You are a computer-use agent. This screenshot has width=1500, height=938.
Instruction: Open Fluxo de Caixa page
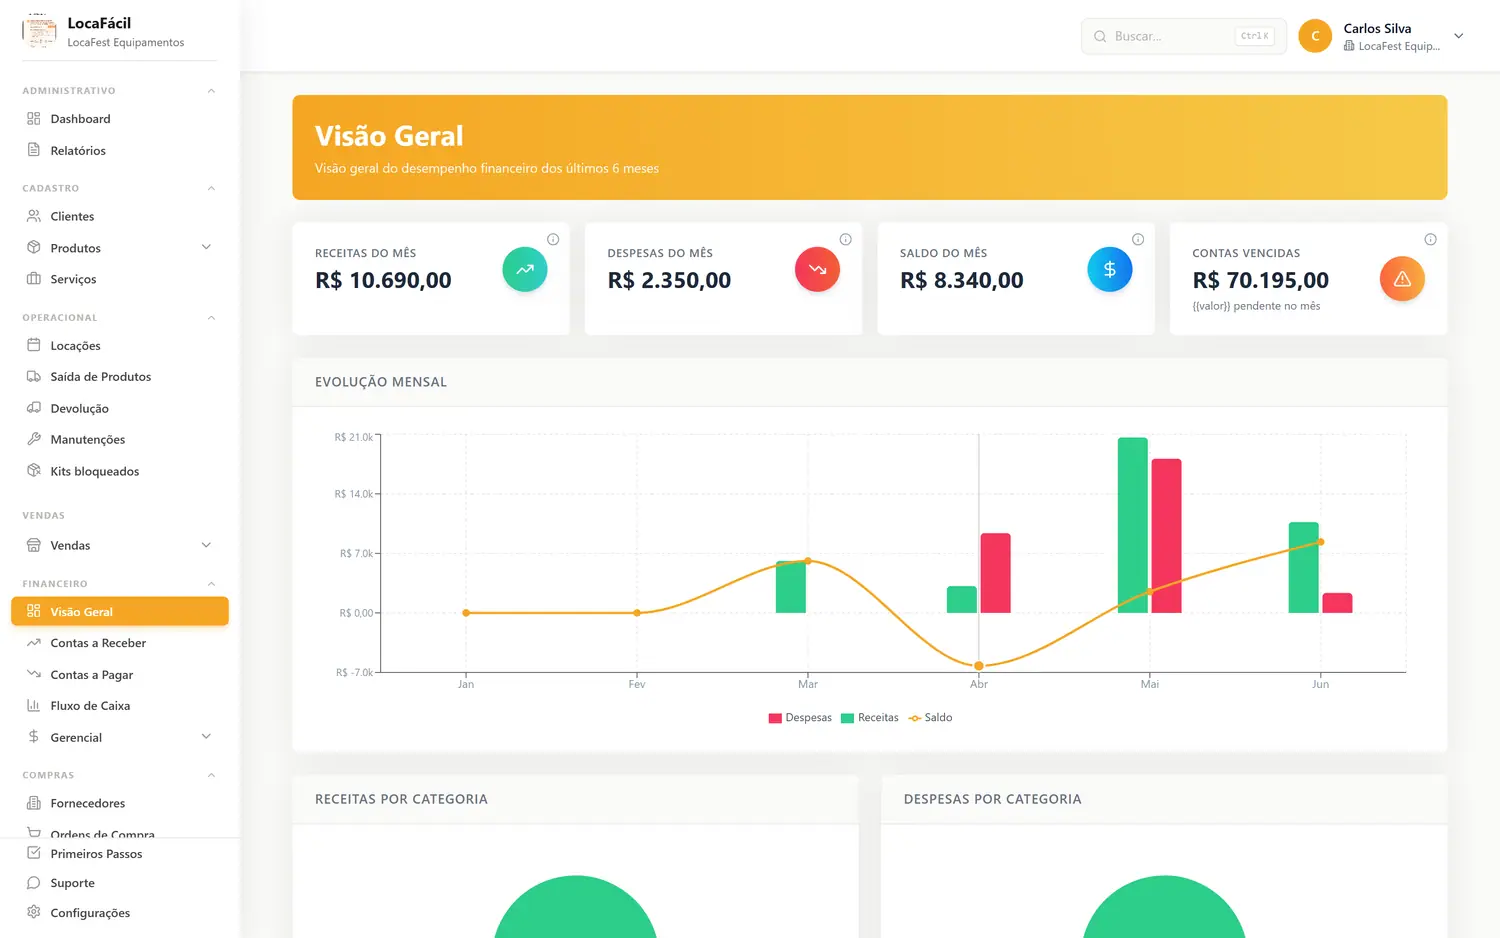[x=120, y=706]
